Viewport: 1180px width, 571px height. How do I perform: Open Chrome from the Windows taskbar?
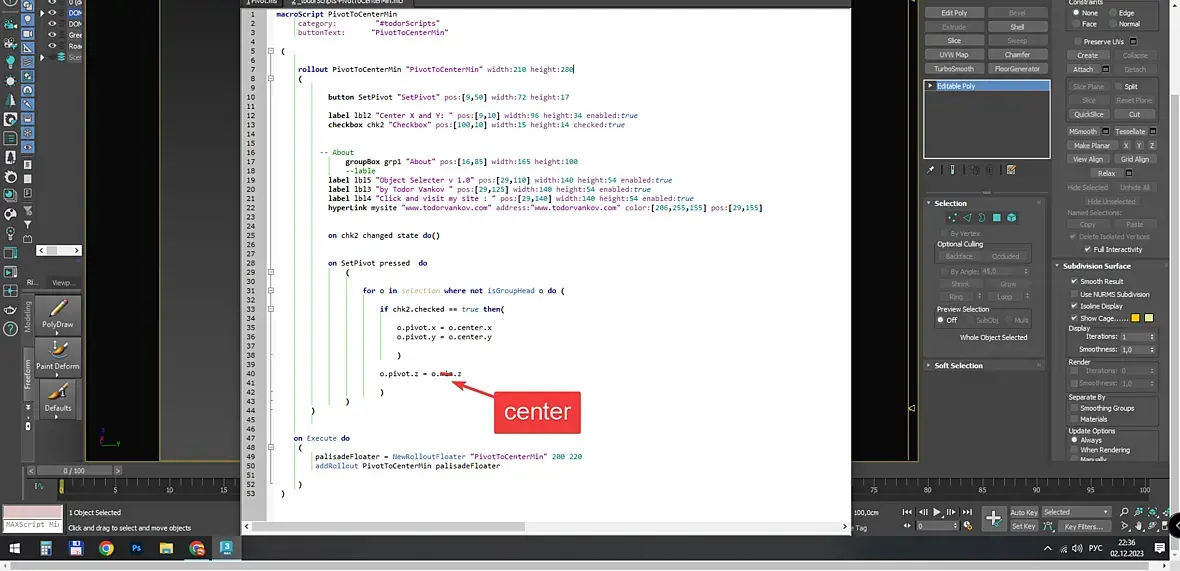[x=106, y=548]
